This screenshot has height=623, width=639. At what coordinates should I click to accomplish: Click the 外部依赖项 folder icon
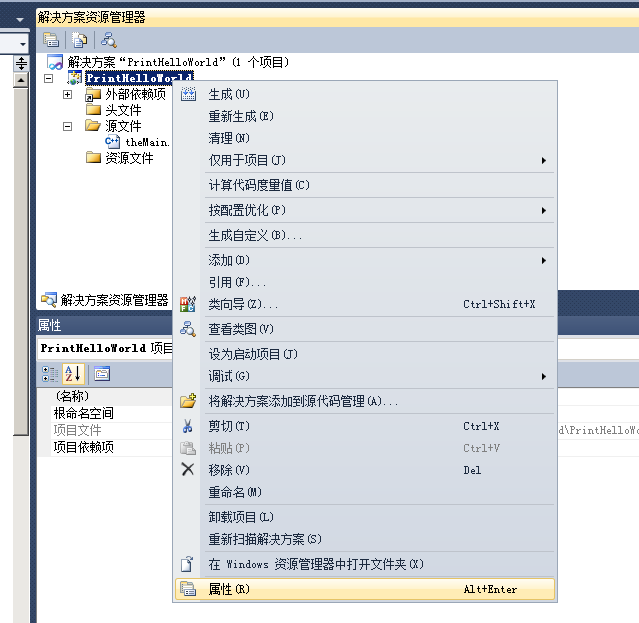(x=93, y=95)
